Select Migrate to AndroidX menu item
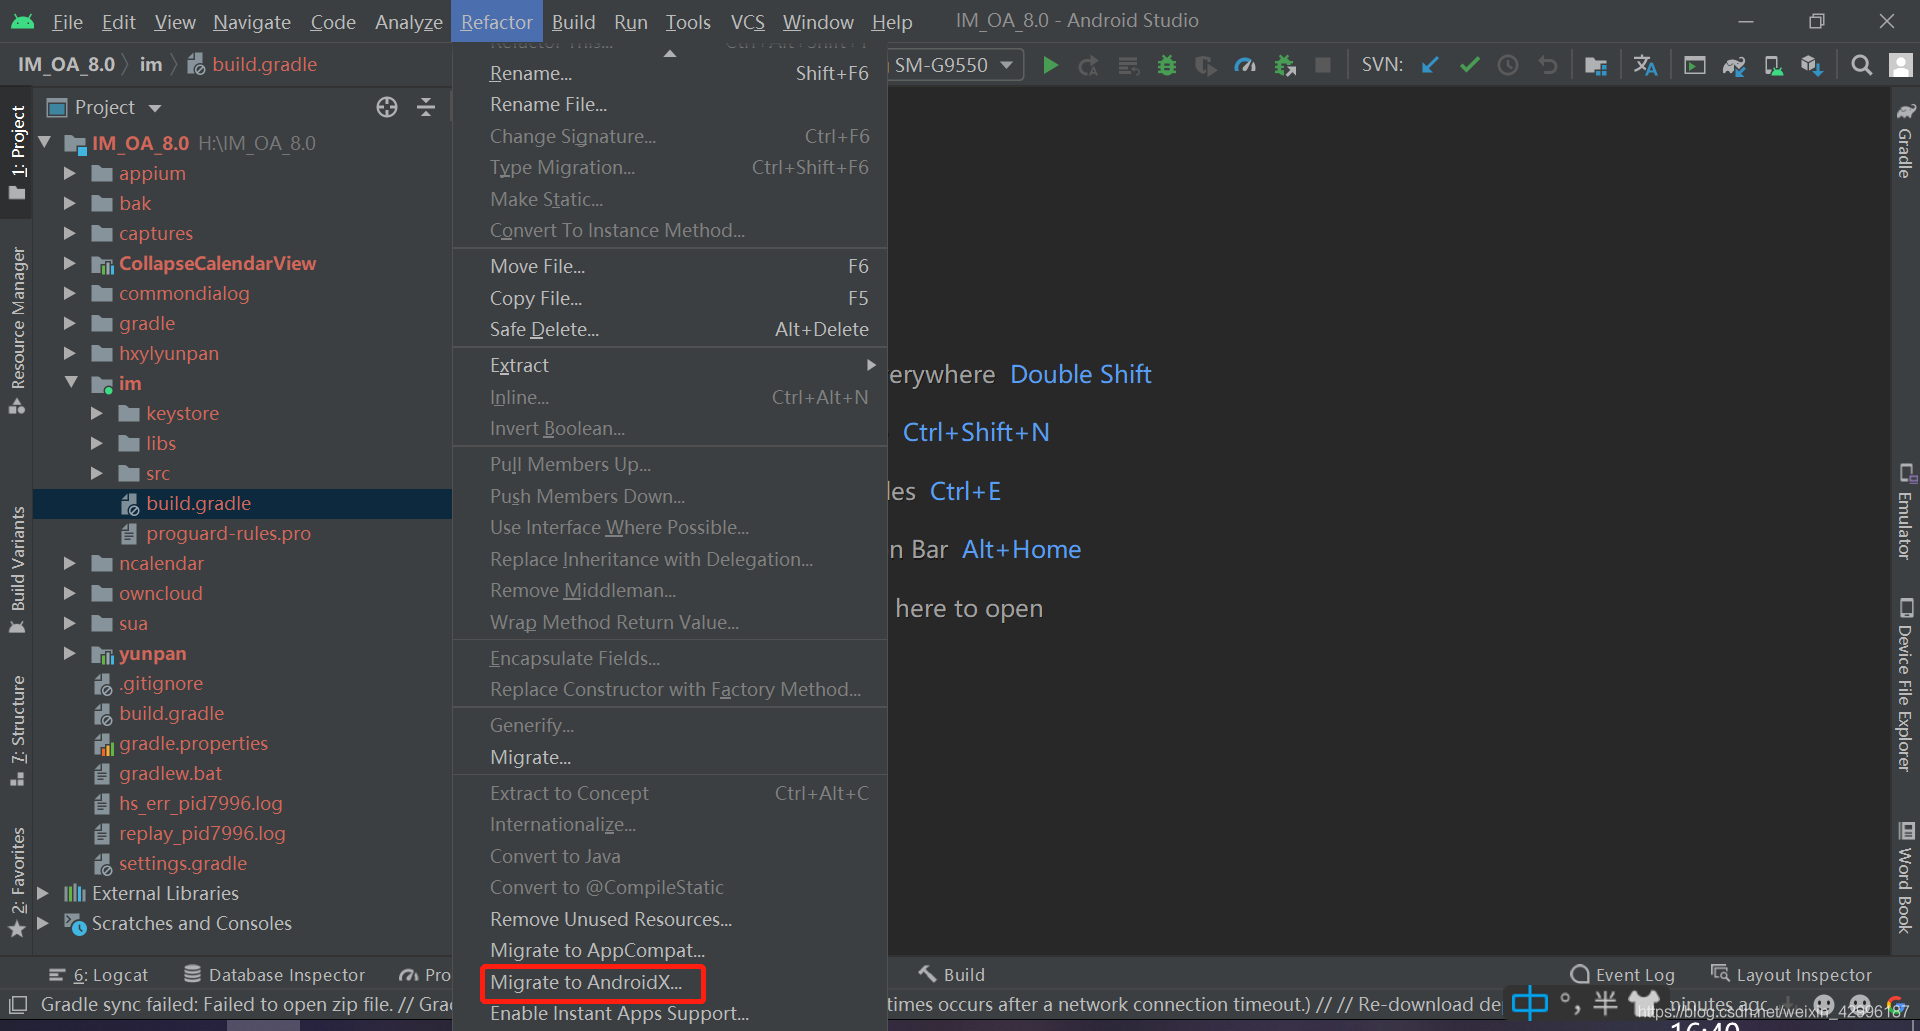The height and width of the screenshot is (1031, 1920). [670, 982]
